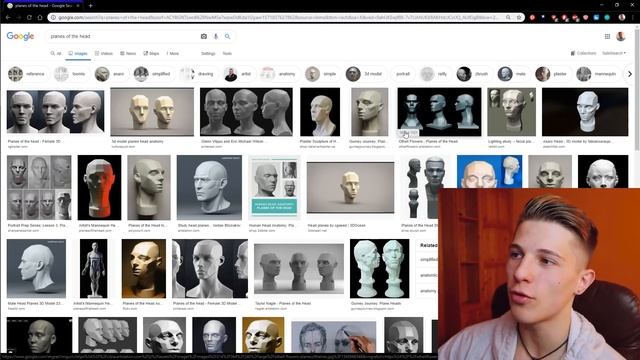The width and height of the screenshot is (640, 360).
Task: Open the full-body Artist's Mannequin figure thumbnail
Action: [x=93, y=269]
